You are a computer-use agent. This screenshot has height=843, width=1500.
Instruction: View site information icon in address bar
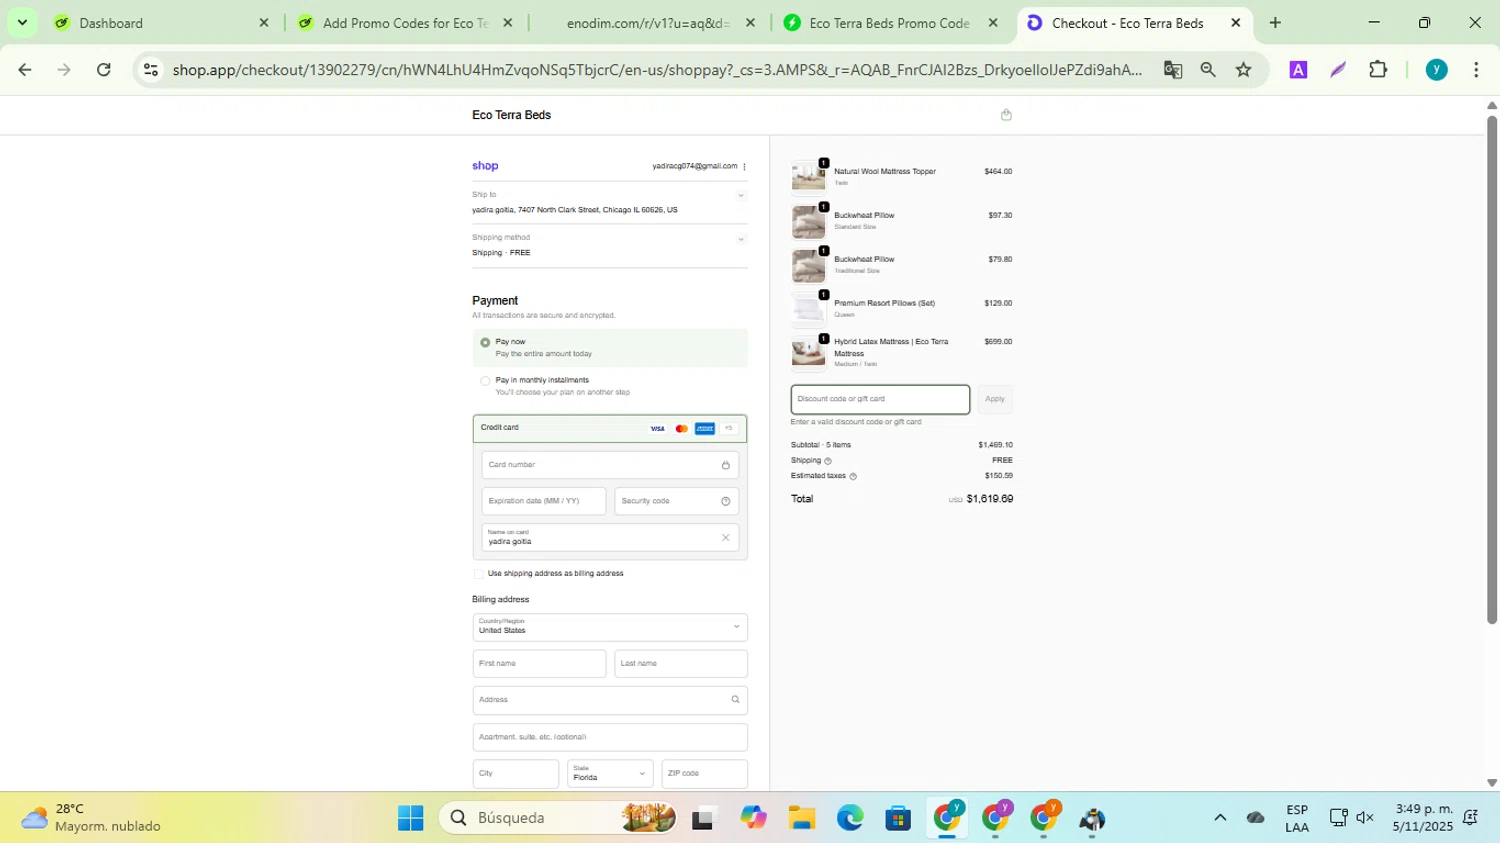[151, 69]
